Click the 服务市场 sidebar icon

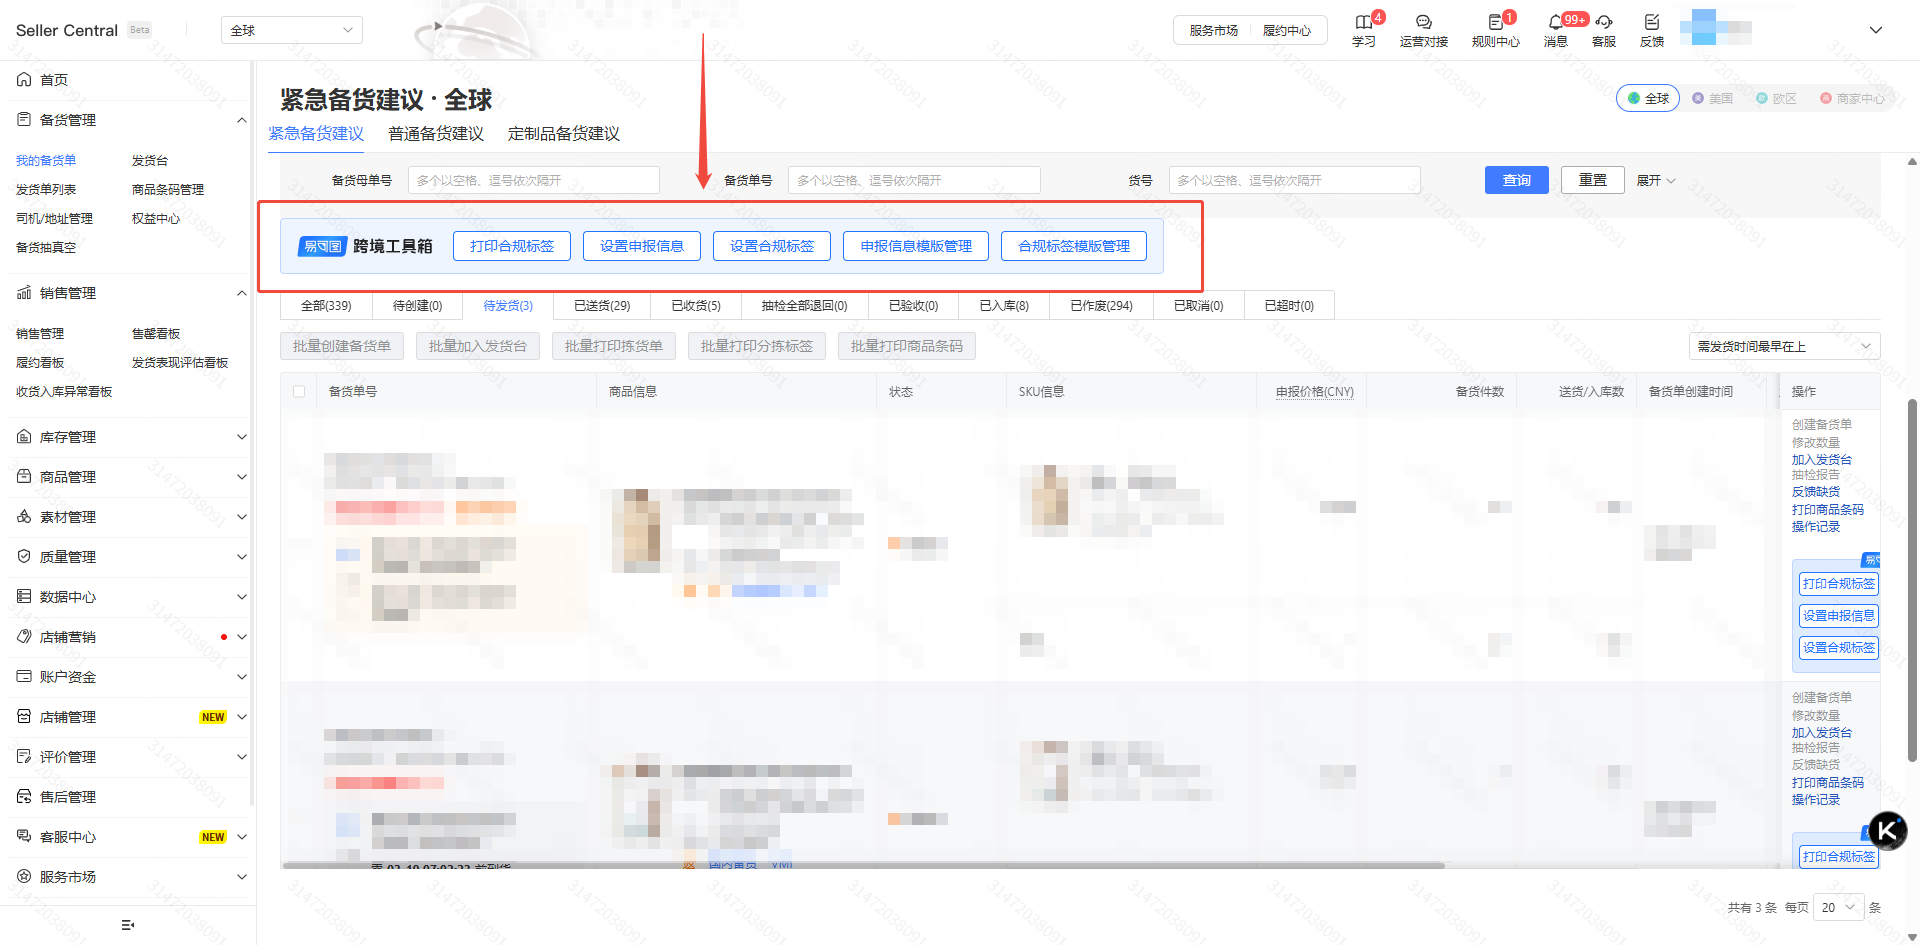click(24, 876)
